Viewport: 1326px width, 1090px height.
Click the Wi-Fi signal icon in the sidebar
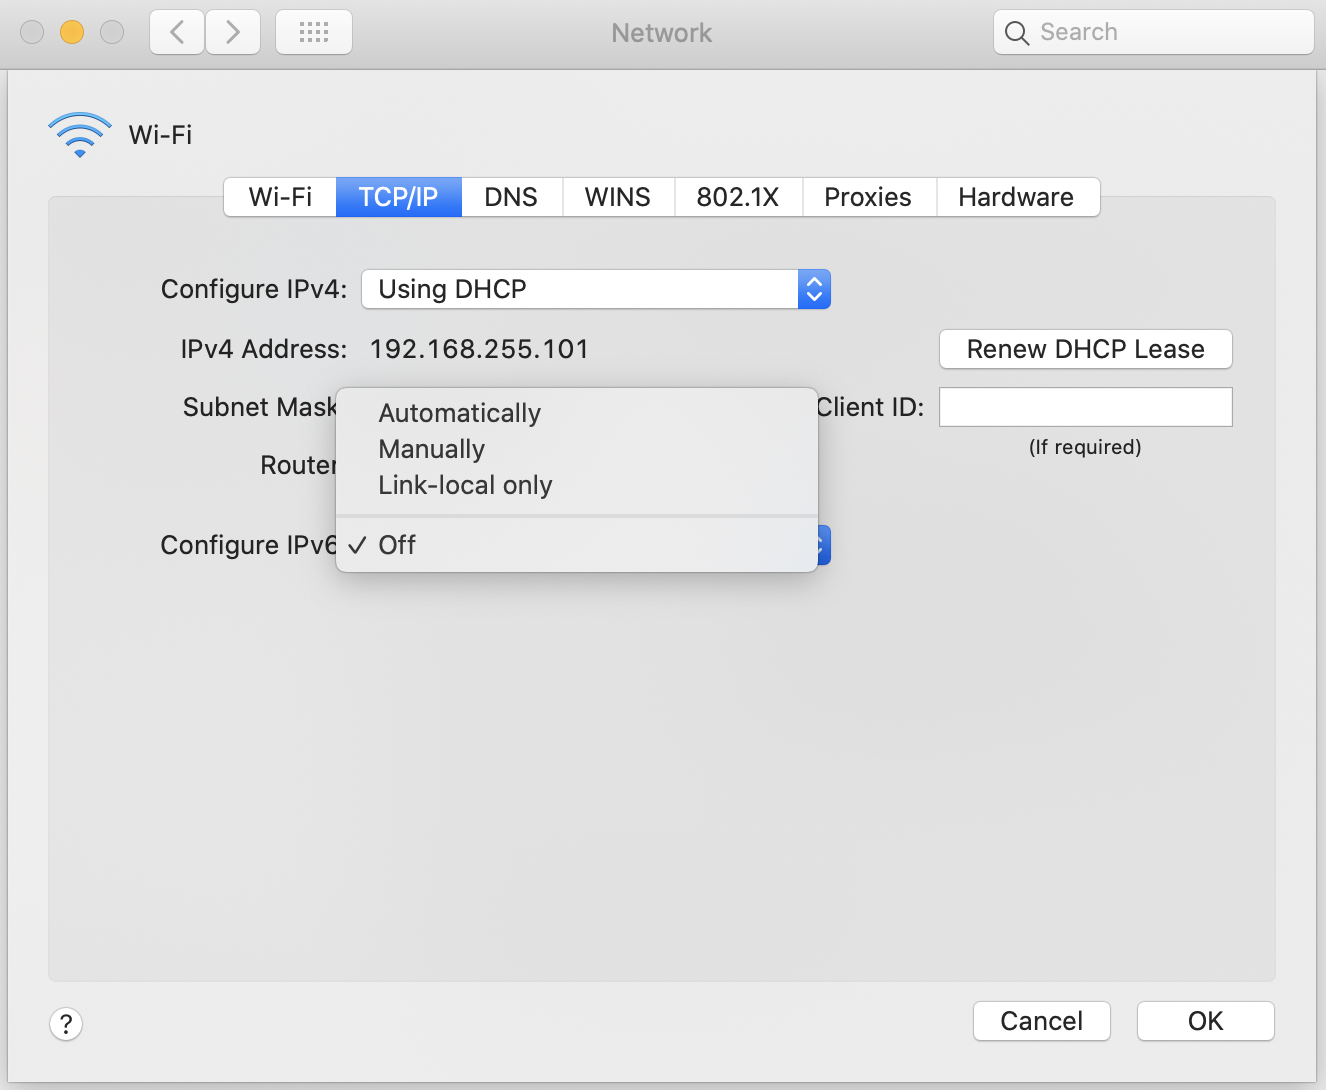[x=79, y=134]
